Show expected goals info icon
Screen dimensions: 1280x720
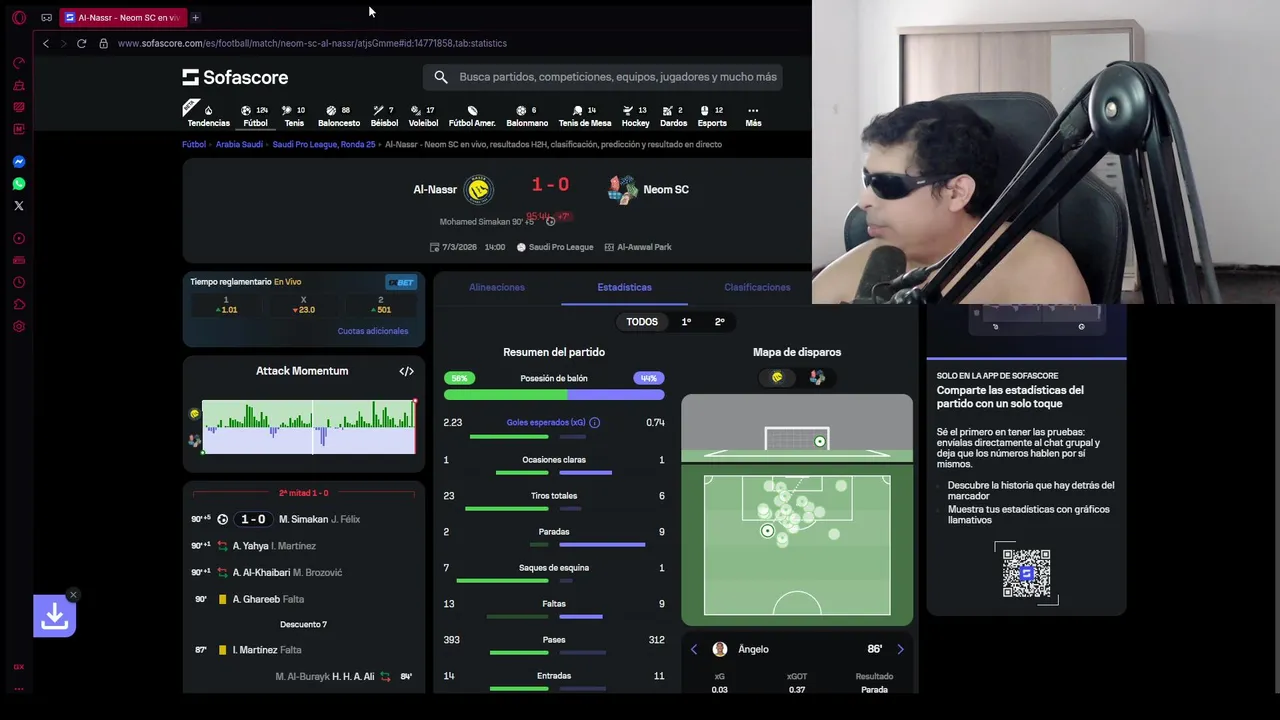coord(594,422)
